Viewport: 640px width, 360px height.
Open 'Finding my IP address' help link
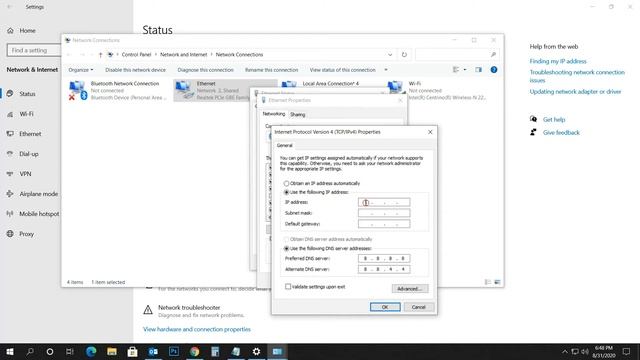pos(558,61)
